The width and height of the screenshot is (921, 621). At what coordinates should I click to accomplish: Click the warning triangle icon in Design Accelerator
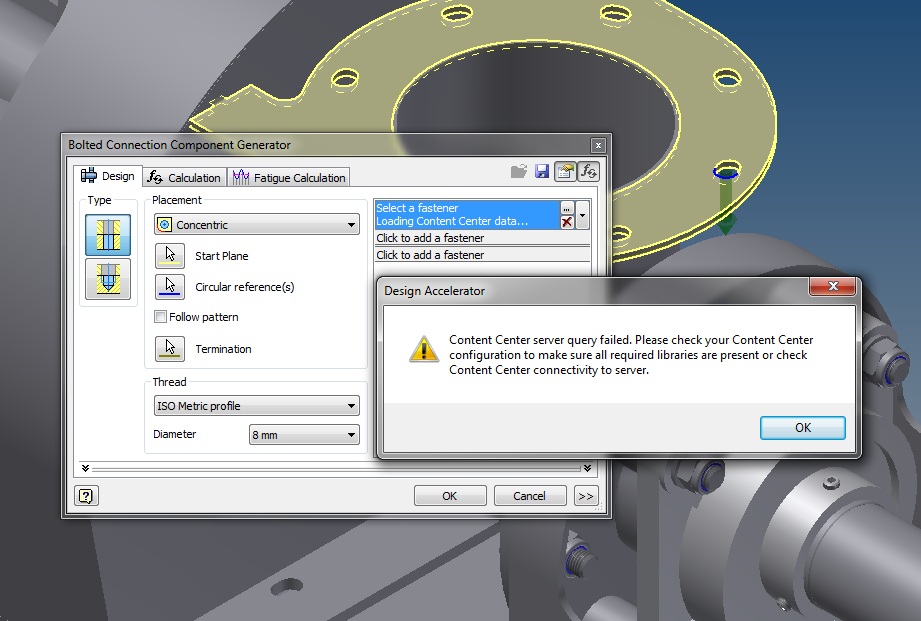point(423,349)
